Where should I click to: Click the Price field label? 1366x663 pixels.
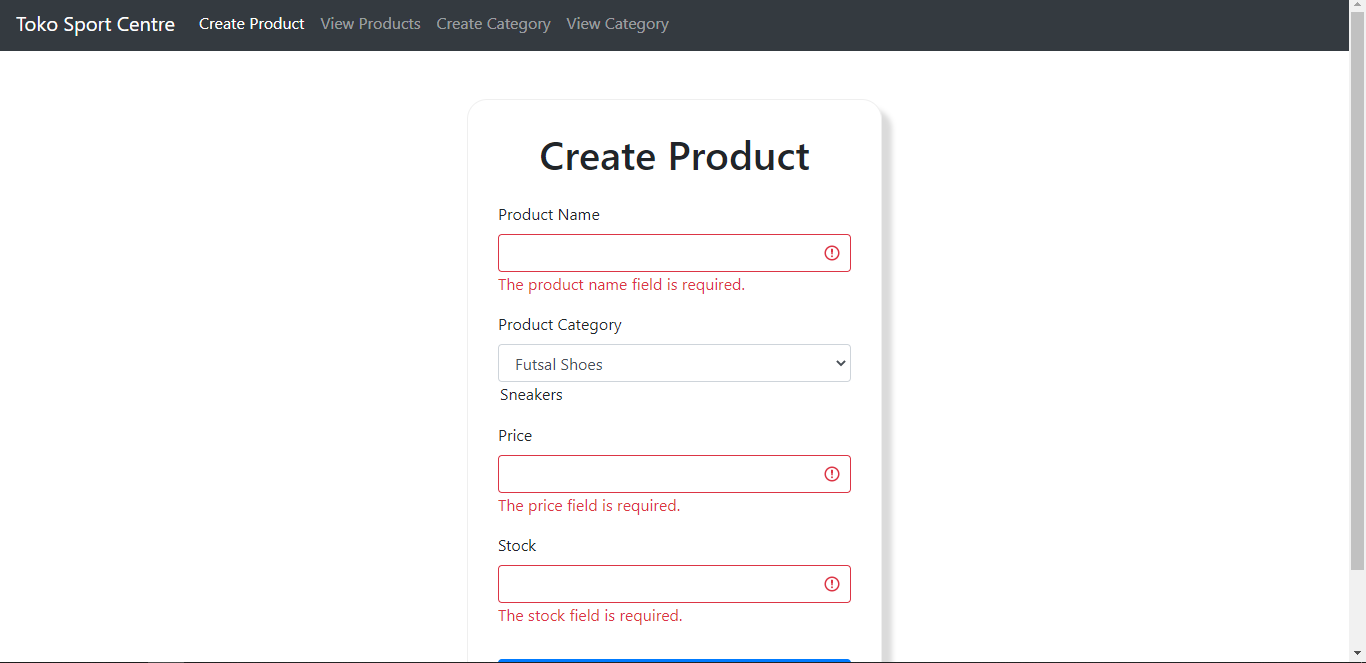(x=515, y=436)
